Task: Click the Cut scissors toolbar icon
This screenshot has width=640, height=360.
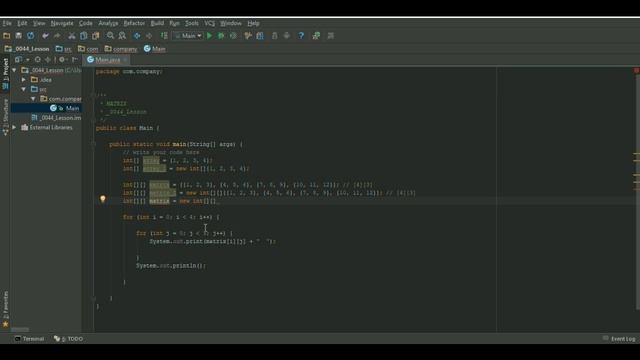Action: [71, 36]
